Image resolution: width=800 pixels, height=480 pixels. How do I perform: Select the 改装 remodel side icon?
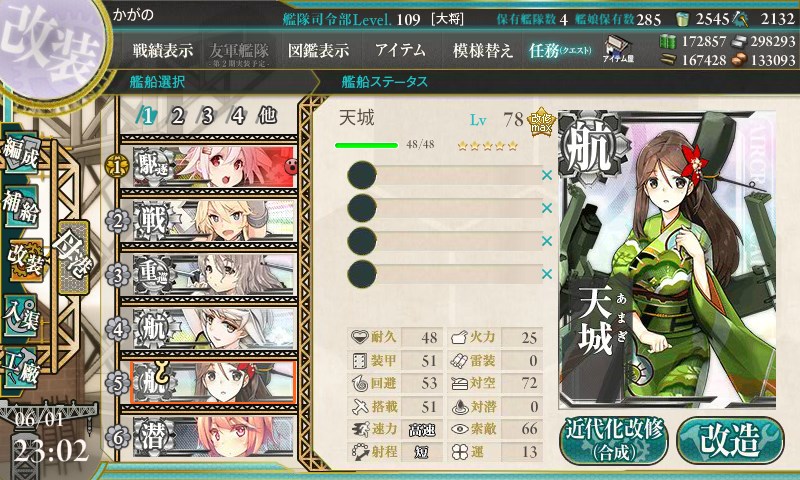point(24,261)
